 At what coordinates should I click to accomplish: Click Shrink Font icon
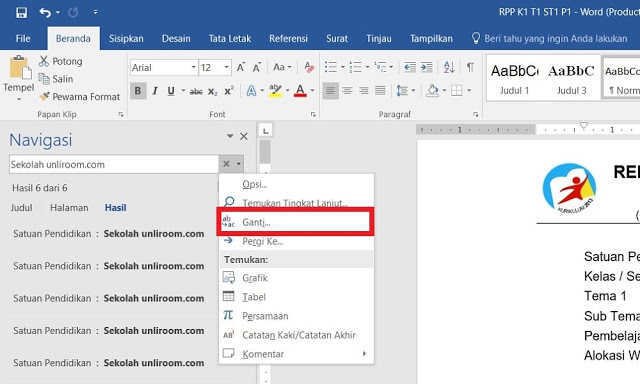[x=257, y=67]
